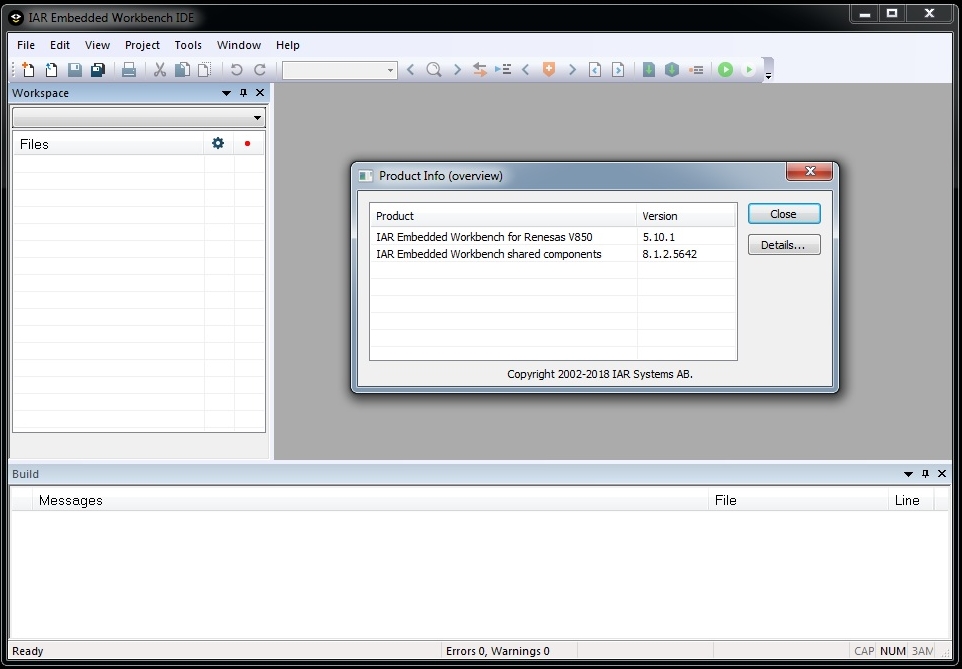Image resolution: width=962 pixels, height=669 pixels.
Task: Click the Compile green arrow icon
Action: pos(648,70)
